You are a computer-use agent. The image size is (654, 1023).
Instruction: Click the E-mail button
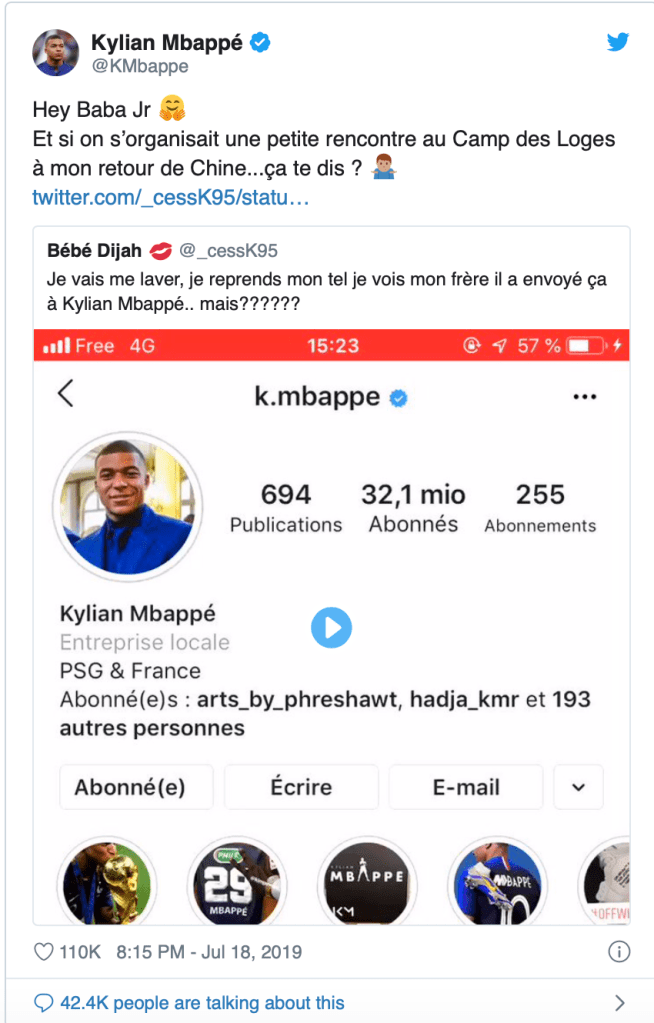point(465,787)
